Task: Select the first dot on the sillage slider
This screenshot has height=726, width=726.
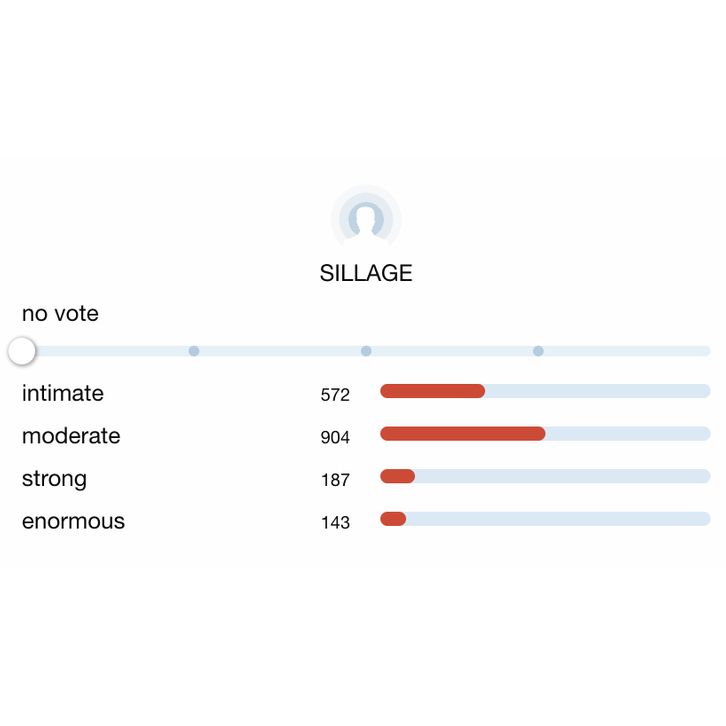Action: [x=194, y=351]
